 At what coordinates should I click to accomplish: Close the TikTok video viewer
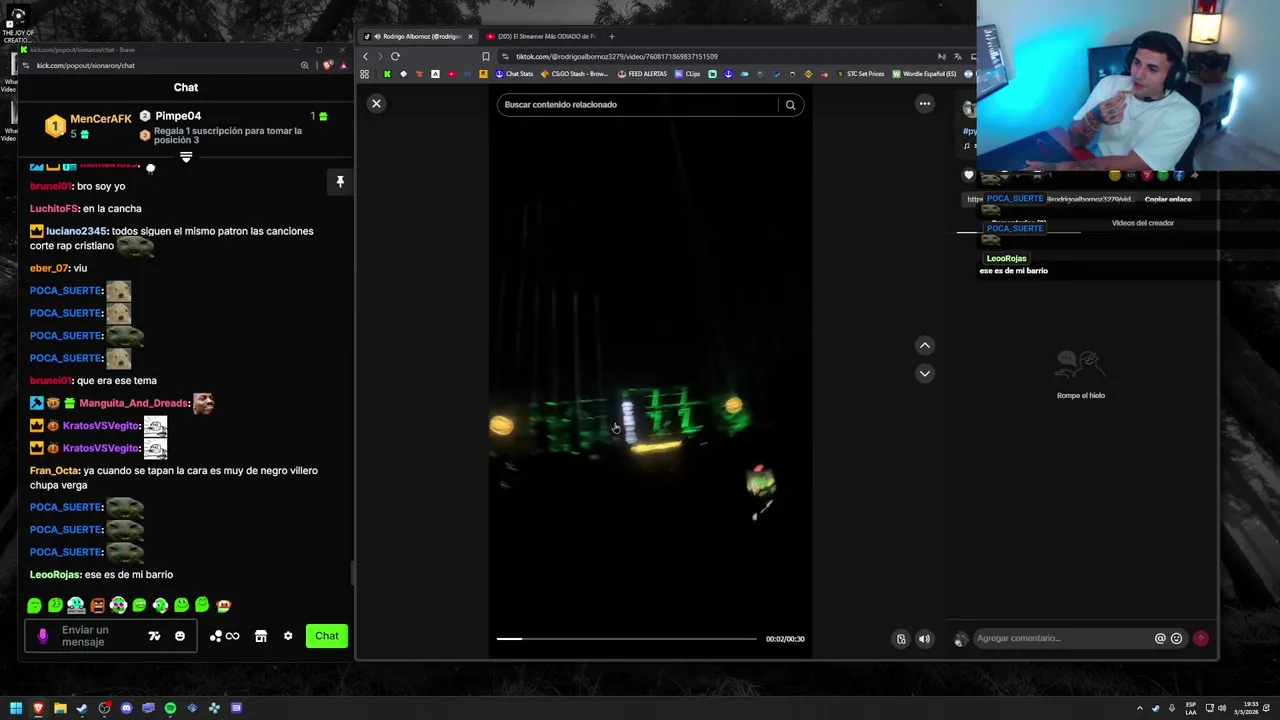(376, 104)
